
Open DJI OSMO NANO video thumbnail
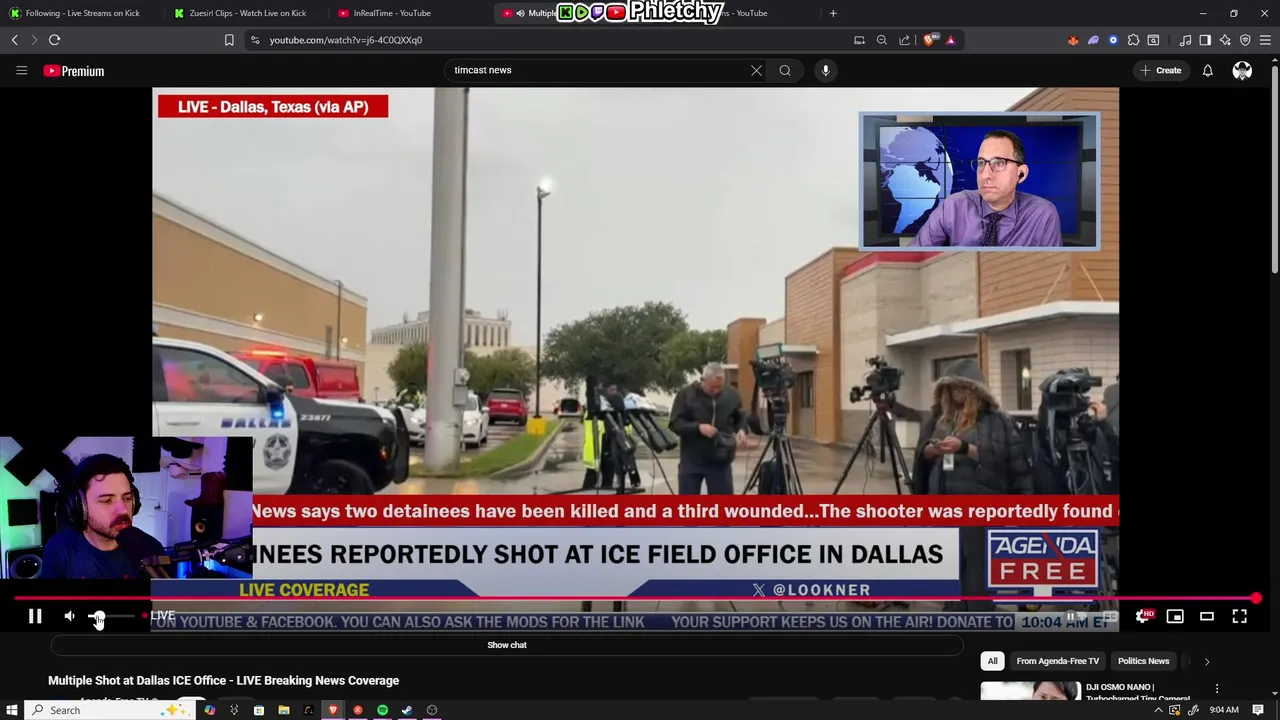(x=1029, y=691)
